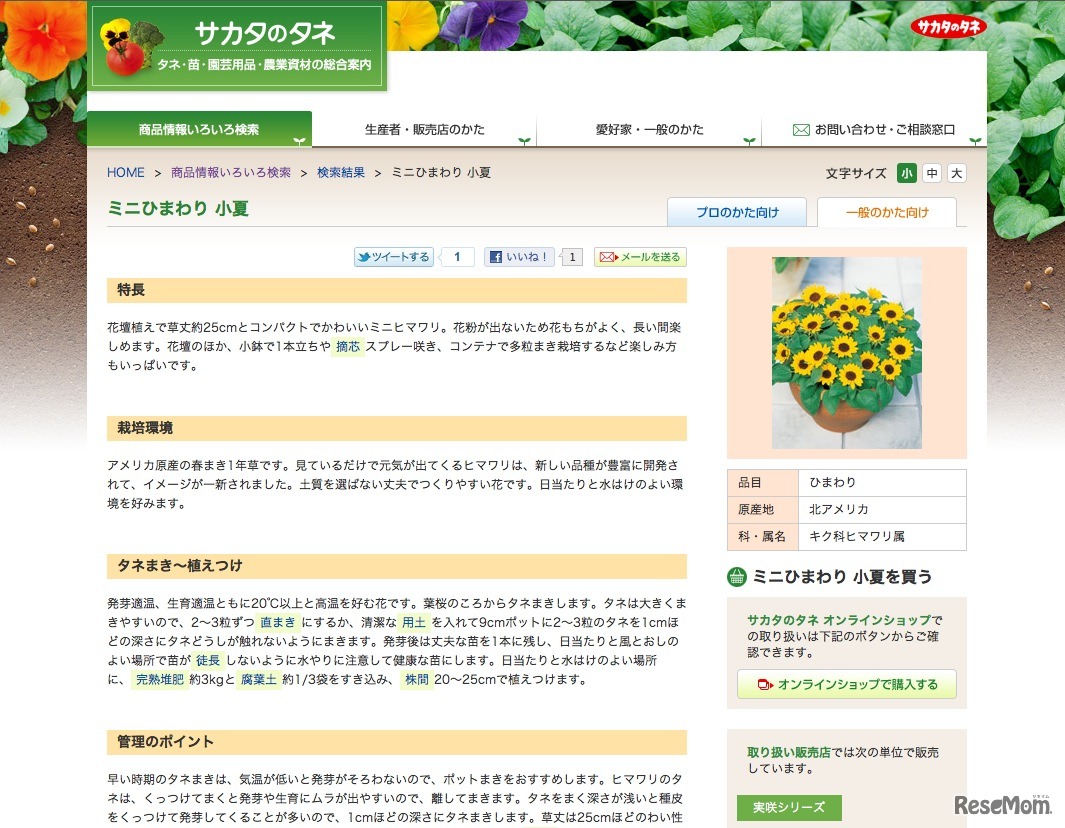
Task: Click the ミニひまわり 小夏 page title
Action: (178, 209)
